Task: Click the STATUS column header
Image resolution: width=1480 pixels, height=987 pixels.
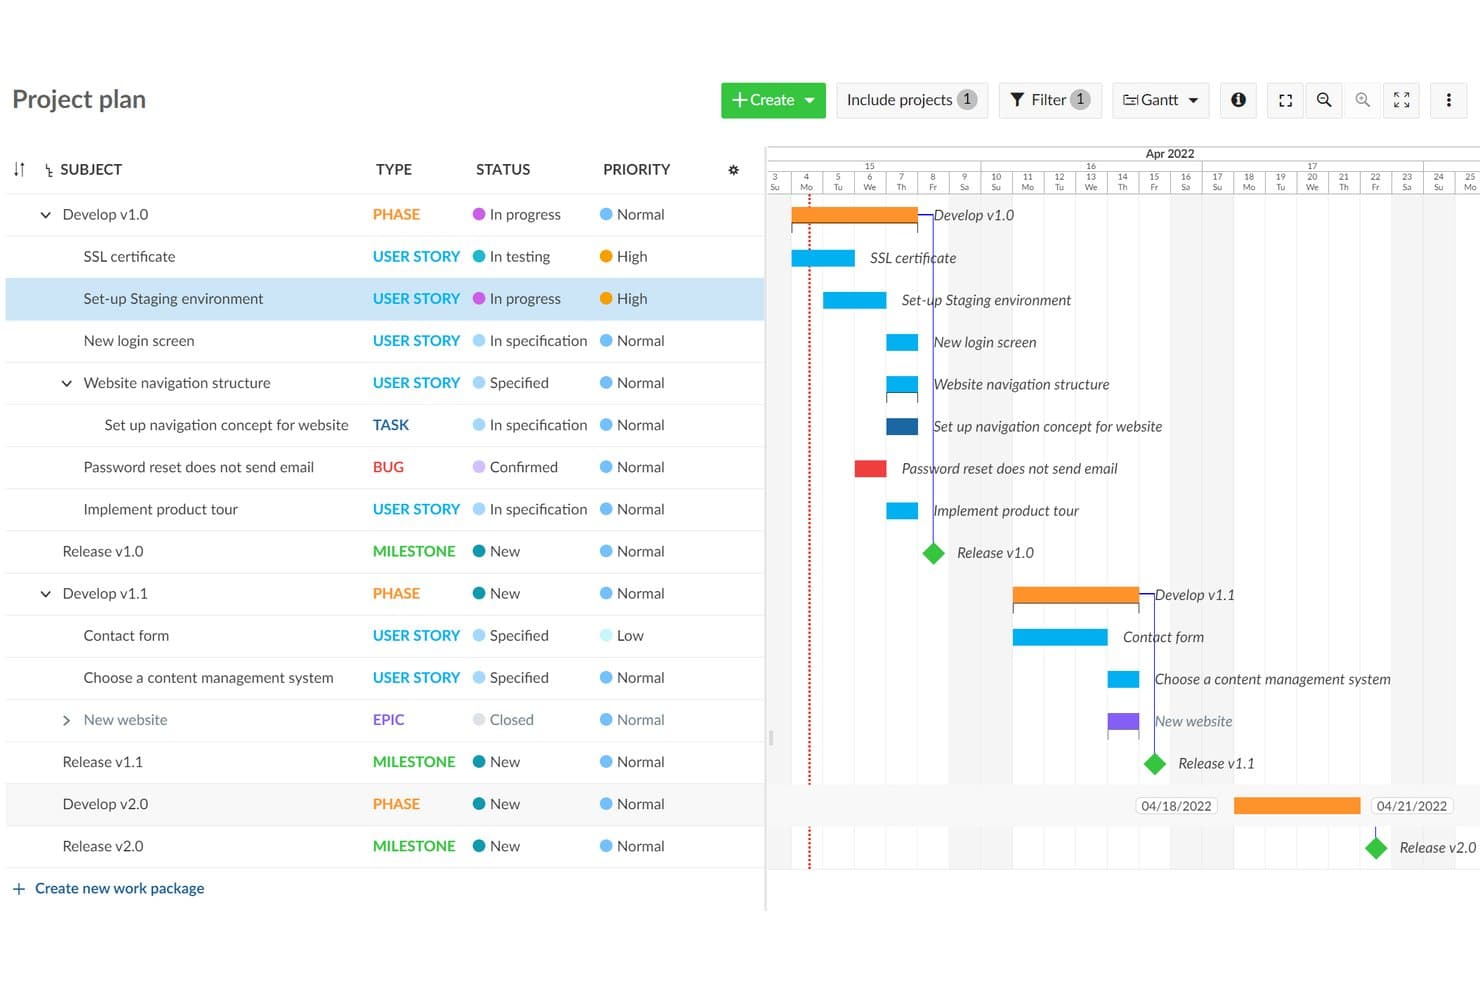Action: pyautogui.click(x=503, y=170)
